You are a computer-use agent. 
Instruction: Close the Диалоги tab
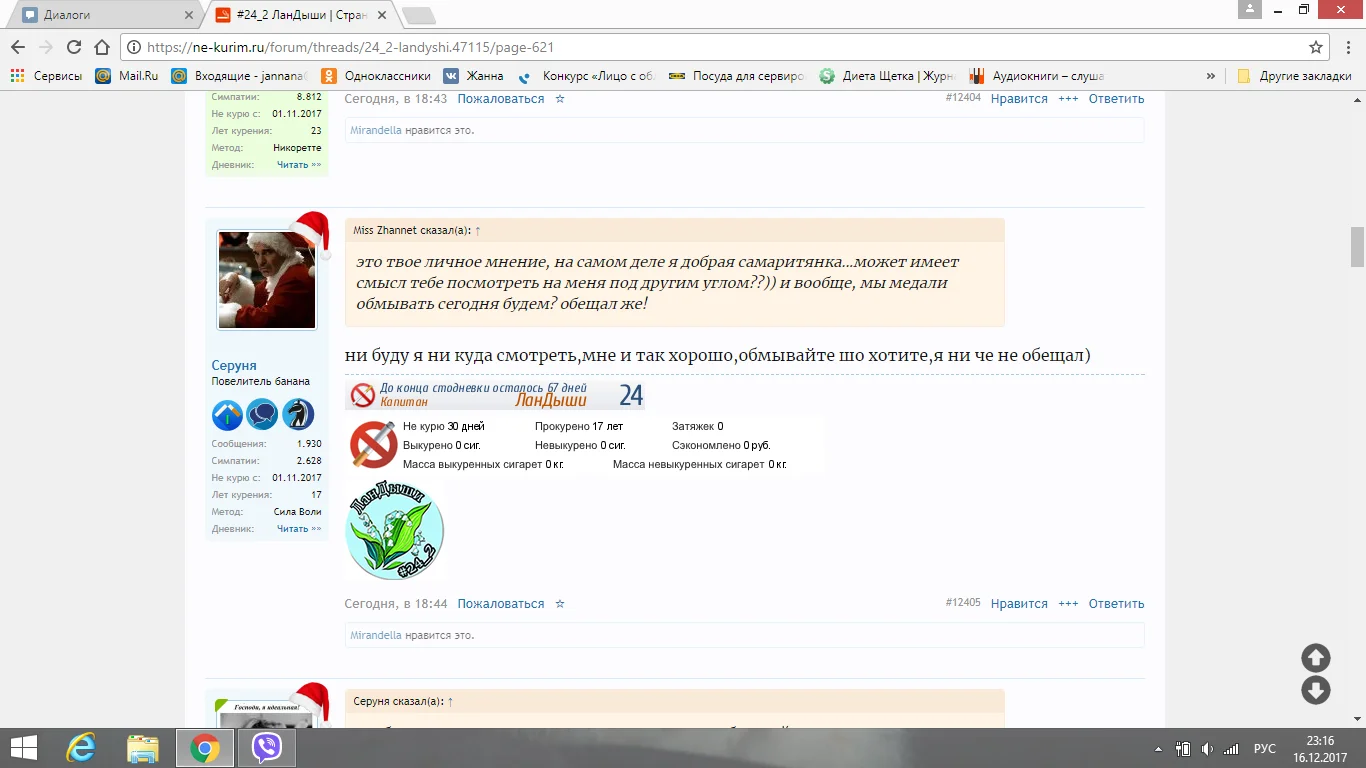[x=189, y=16]
